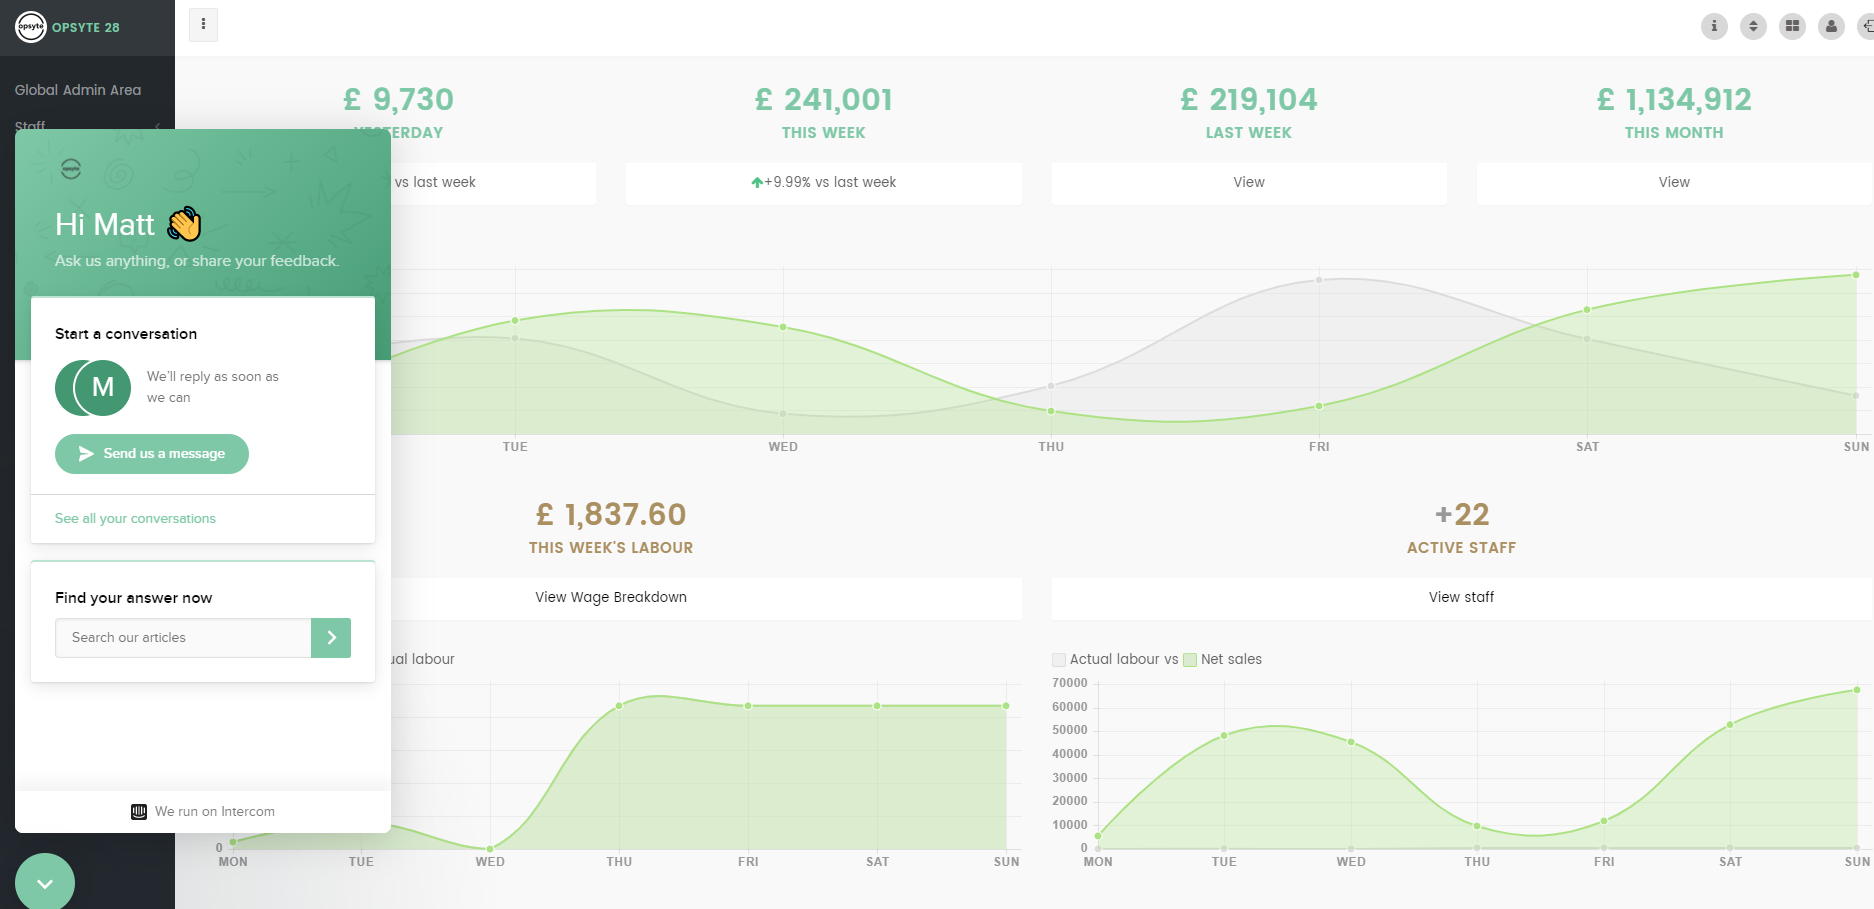Toggle the Actual labour legend checkbox
The image size is (1874, 909).
[1058, 660]
